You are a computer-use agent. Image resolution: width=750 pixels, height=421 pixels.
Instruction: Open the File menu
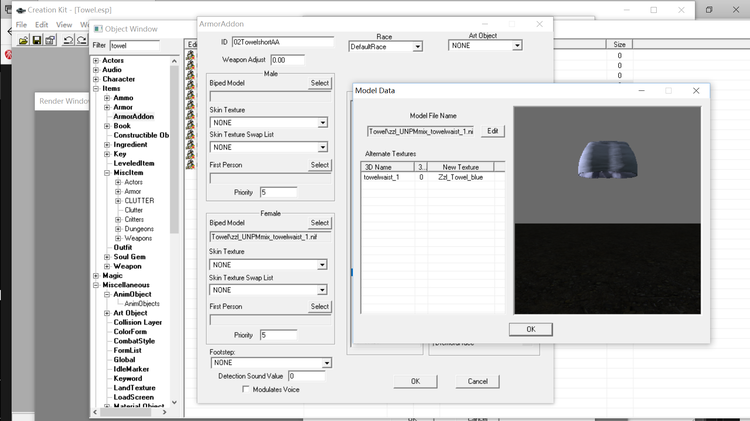pos(22,24)
